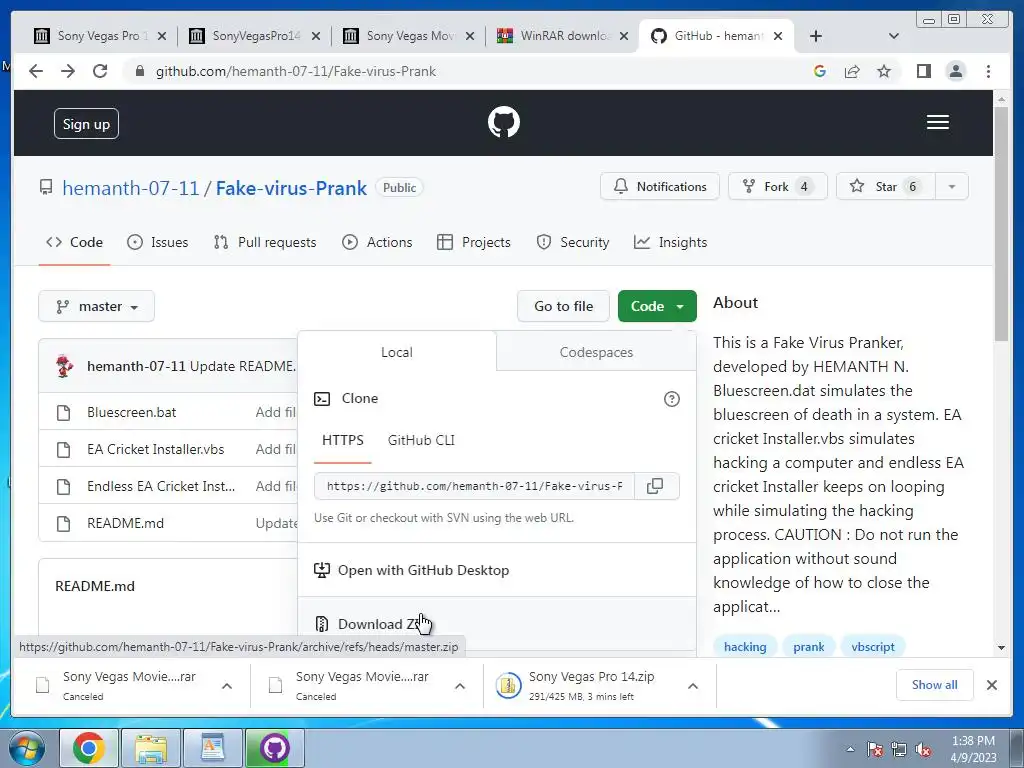Bookmark the page with the star icon
The height and width of the screenshot is (768, 1024).
pyautogui.click(x=884, y=71)
